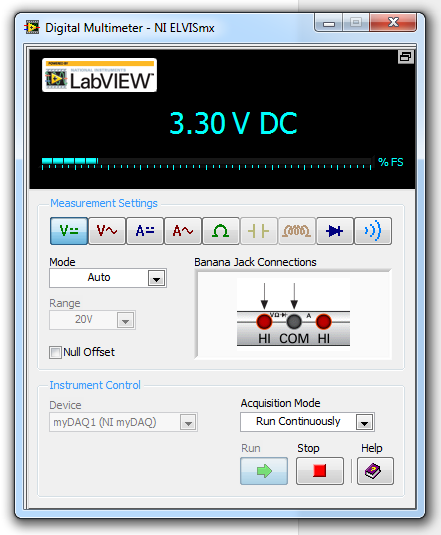Select AC voltage measurement mode

[107, 231]
